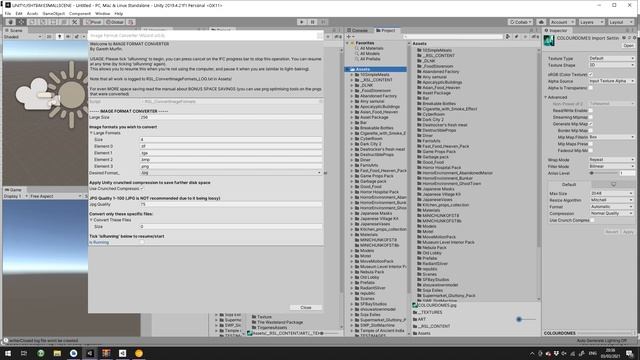Select the Move tool in Unity toolbar
Screen dimensions: 640x360
(x=21, y=22)
